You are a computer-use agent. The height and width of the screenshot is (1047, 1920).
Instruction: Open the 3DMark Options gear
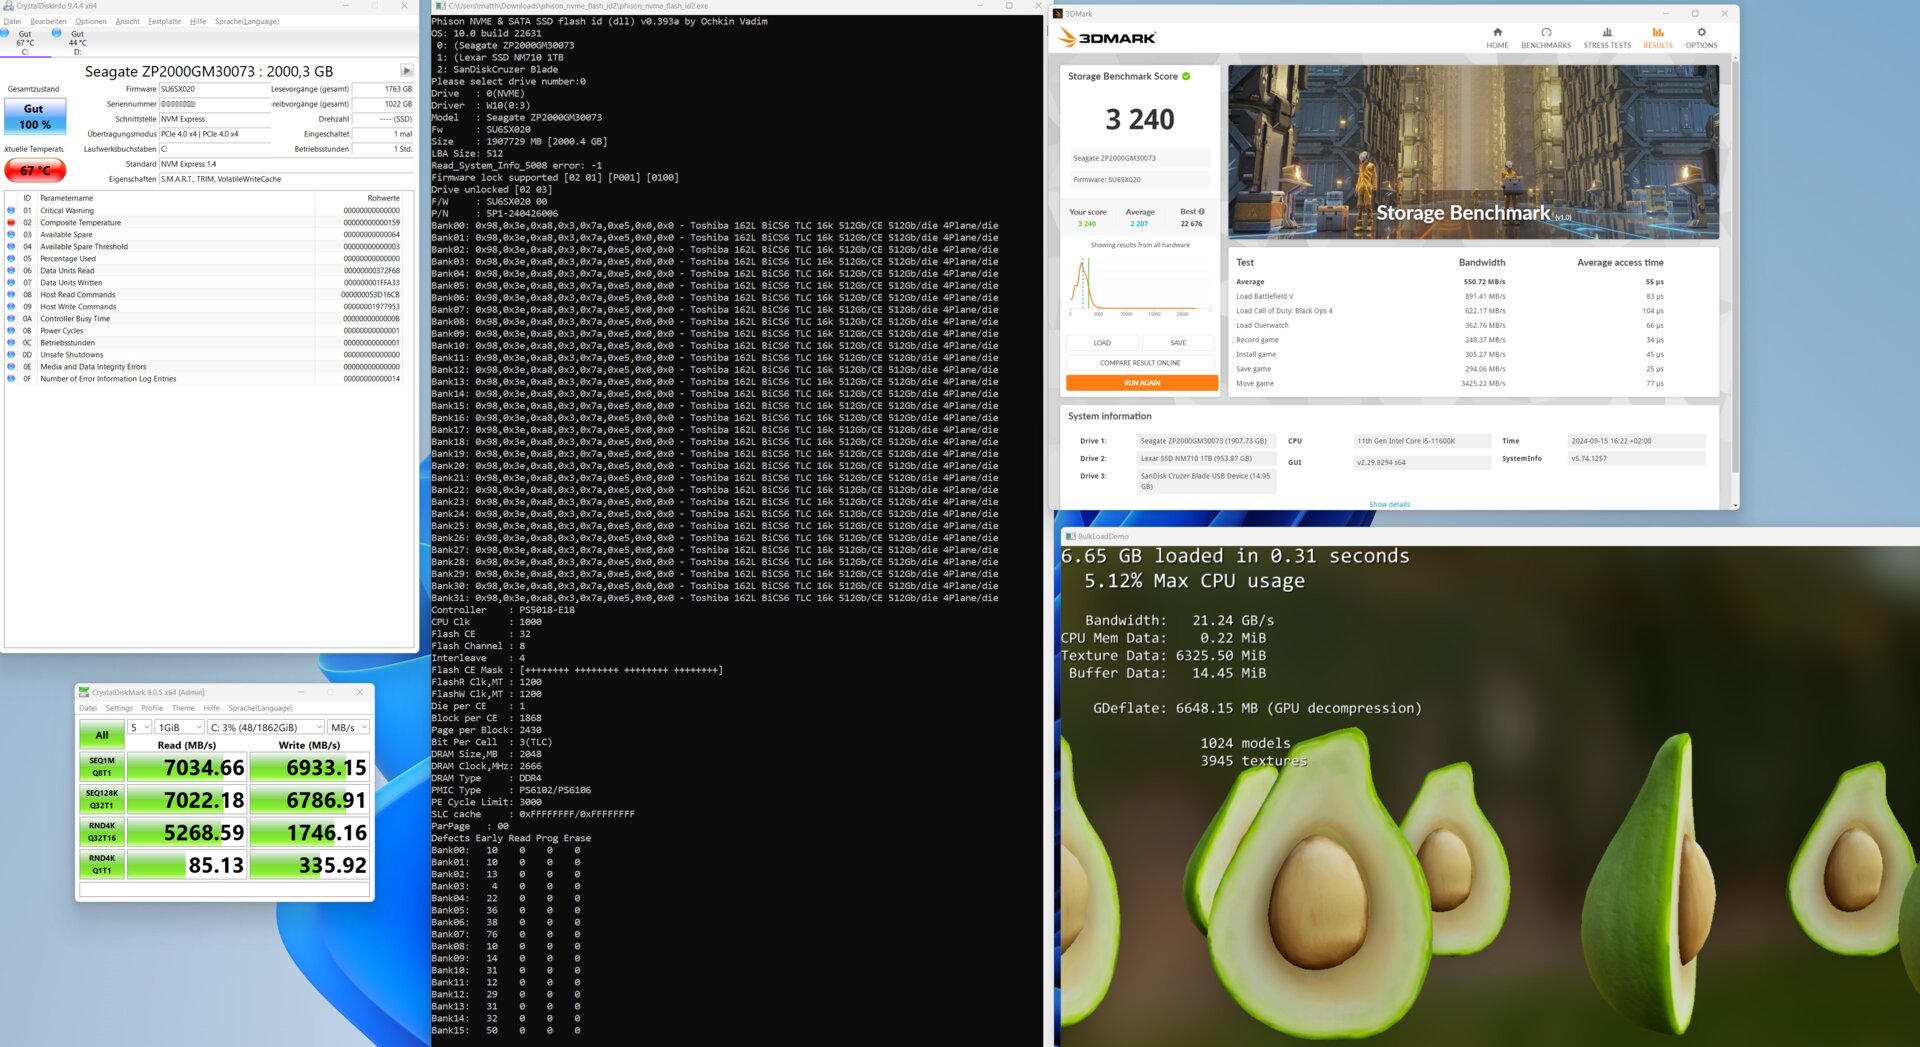click(1701, 38)
